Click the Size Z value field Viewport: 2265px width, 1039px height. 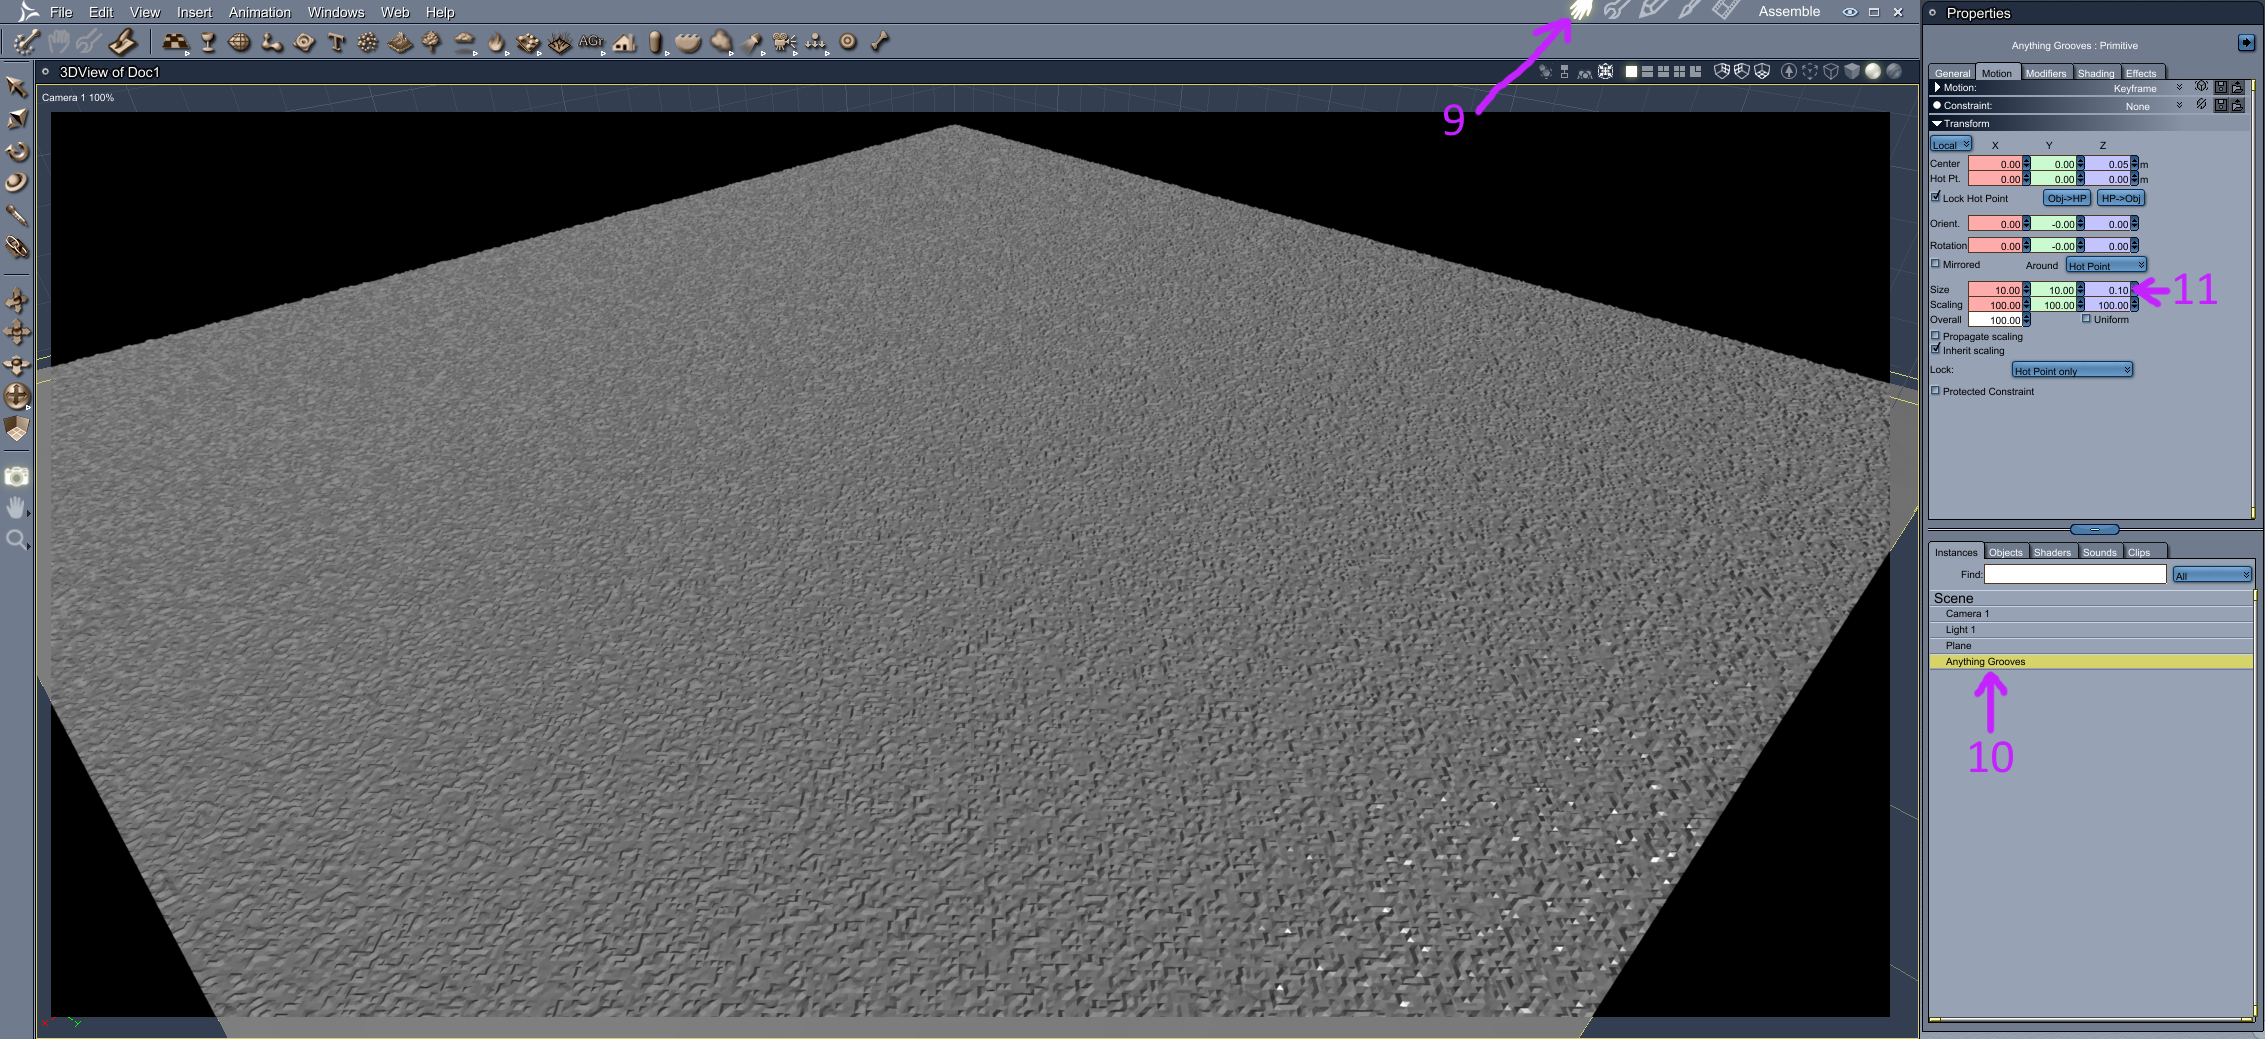(2108, 290)
